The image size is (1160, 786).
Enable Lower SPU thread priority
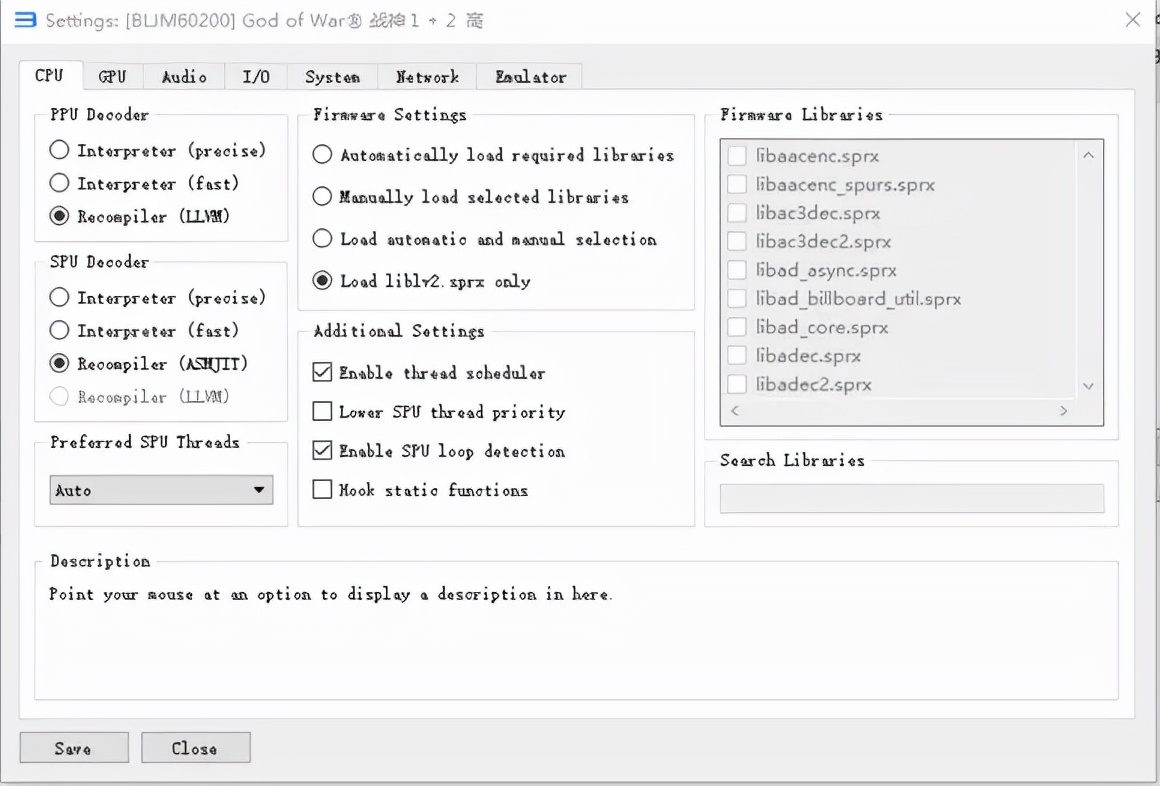click(322, 412)
